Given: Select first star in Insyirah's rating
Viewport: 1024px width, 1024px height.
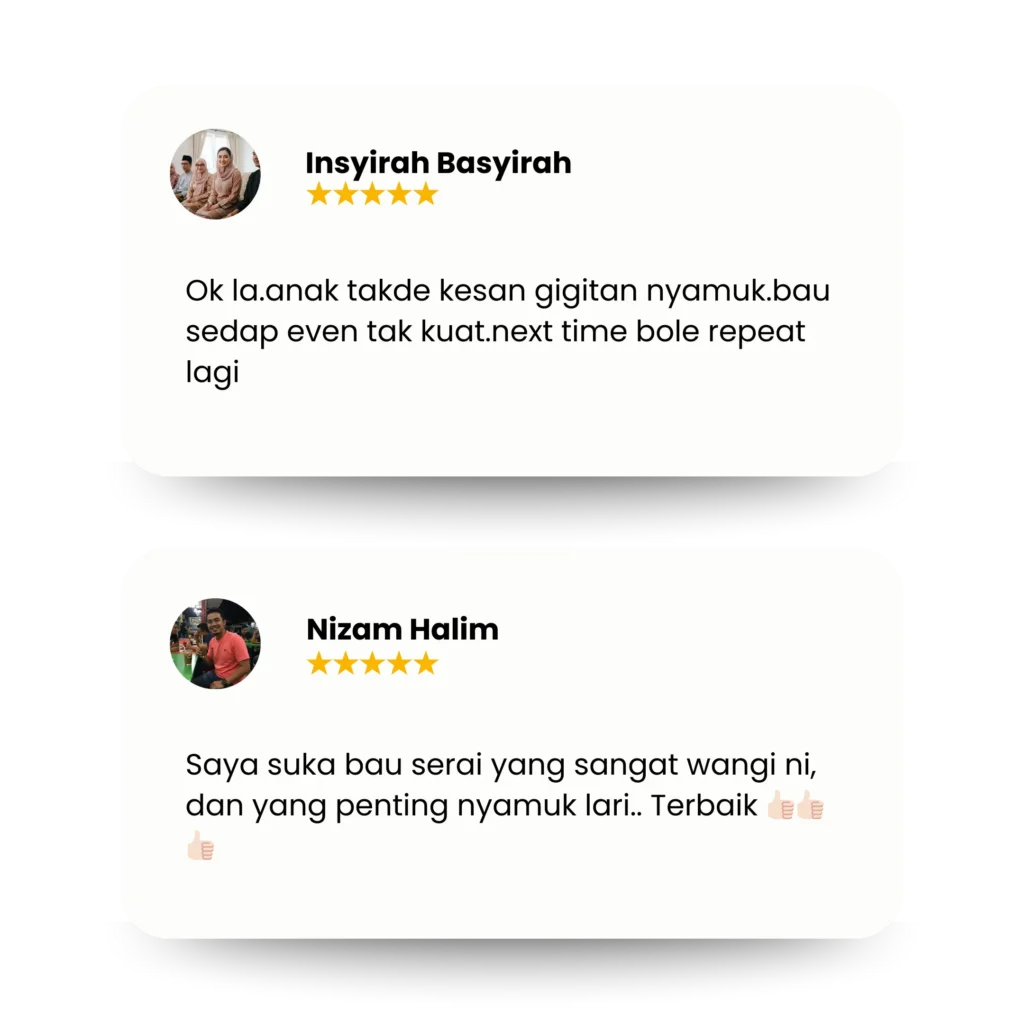Looking at the screenshot, I should point(319,194).
